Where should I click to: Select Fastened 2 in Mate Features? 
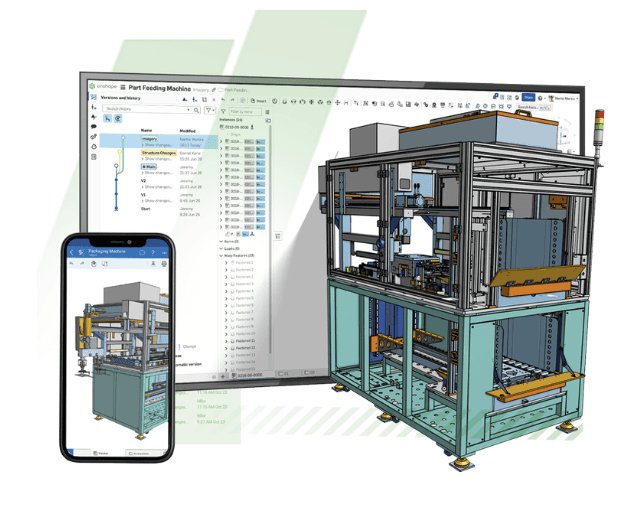click(x=245, y=270)
